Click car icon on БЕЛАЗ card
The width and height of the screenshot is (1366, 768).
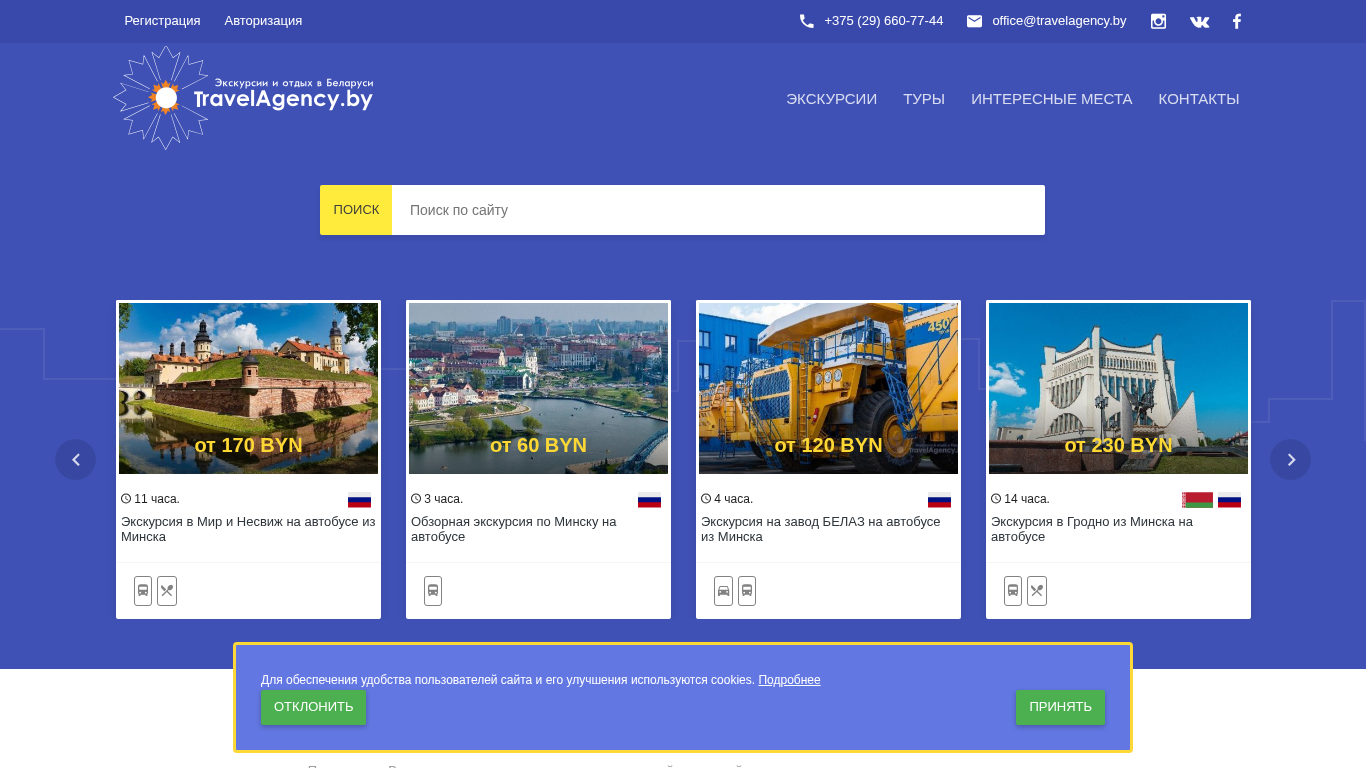pyautogui.click(x=723, y=591)
